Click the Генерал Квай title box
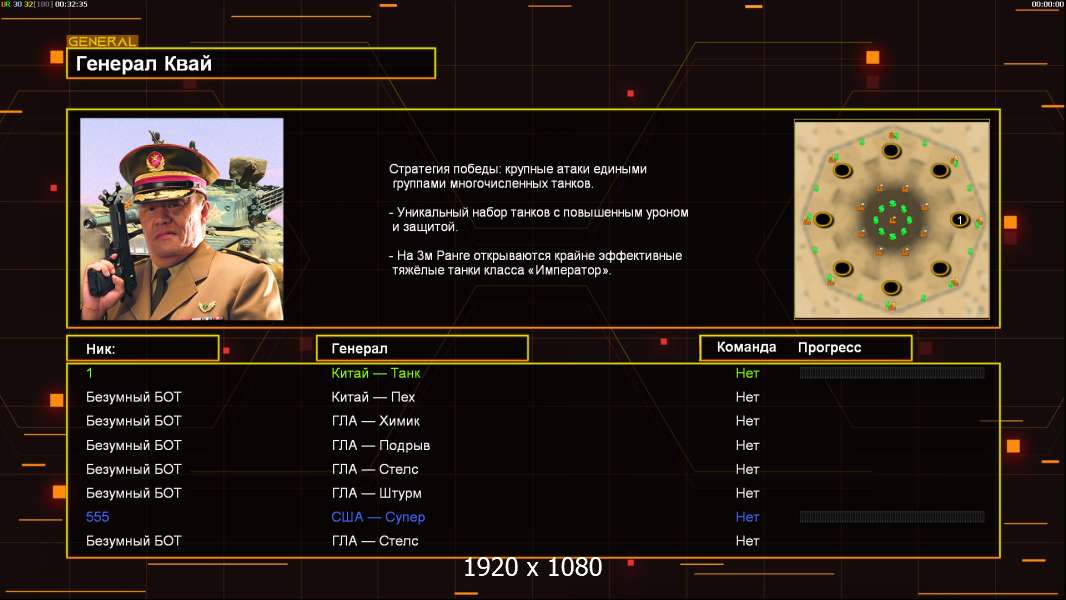1066x600 pixels. click(x=250, y=64)
